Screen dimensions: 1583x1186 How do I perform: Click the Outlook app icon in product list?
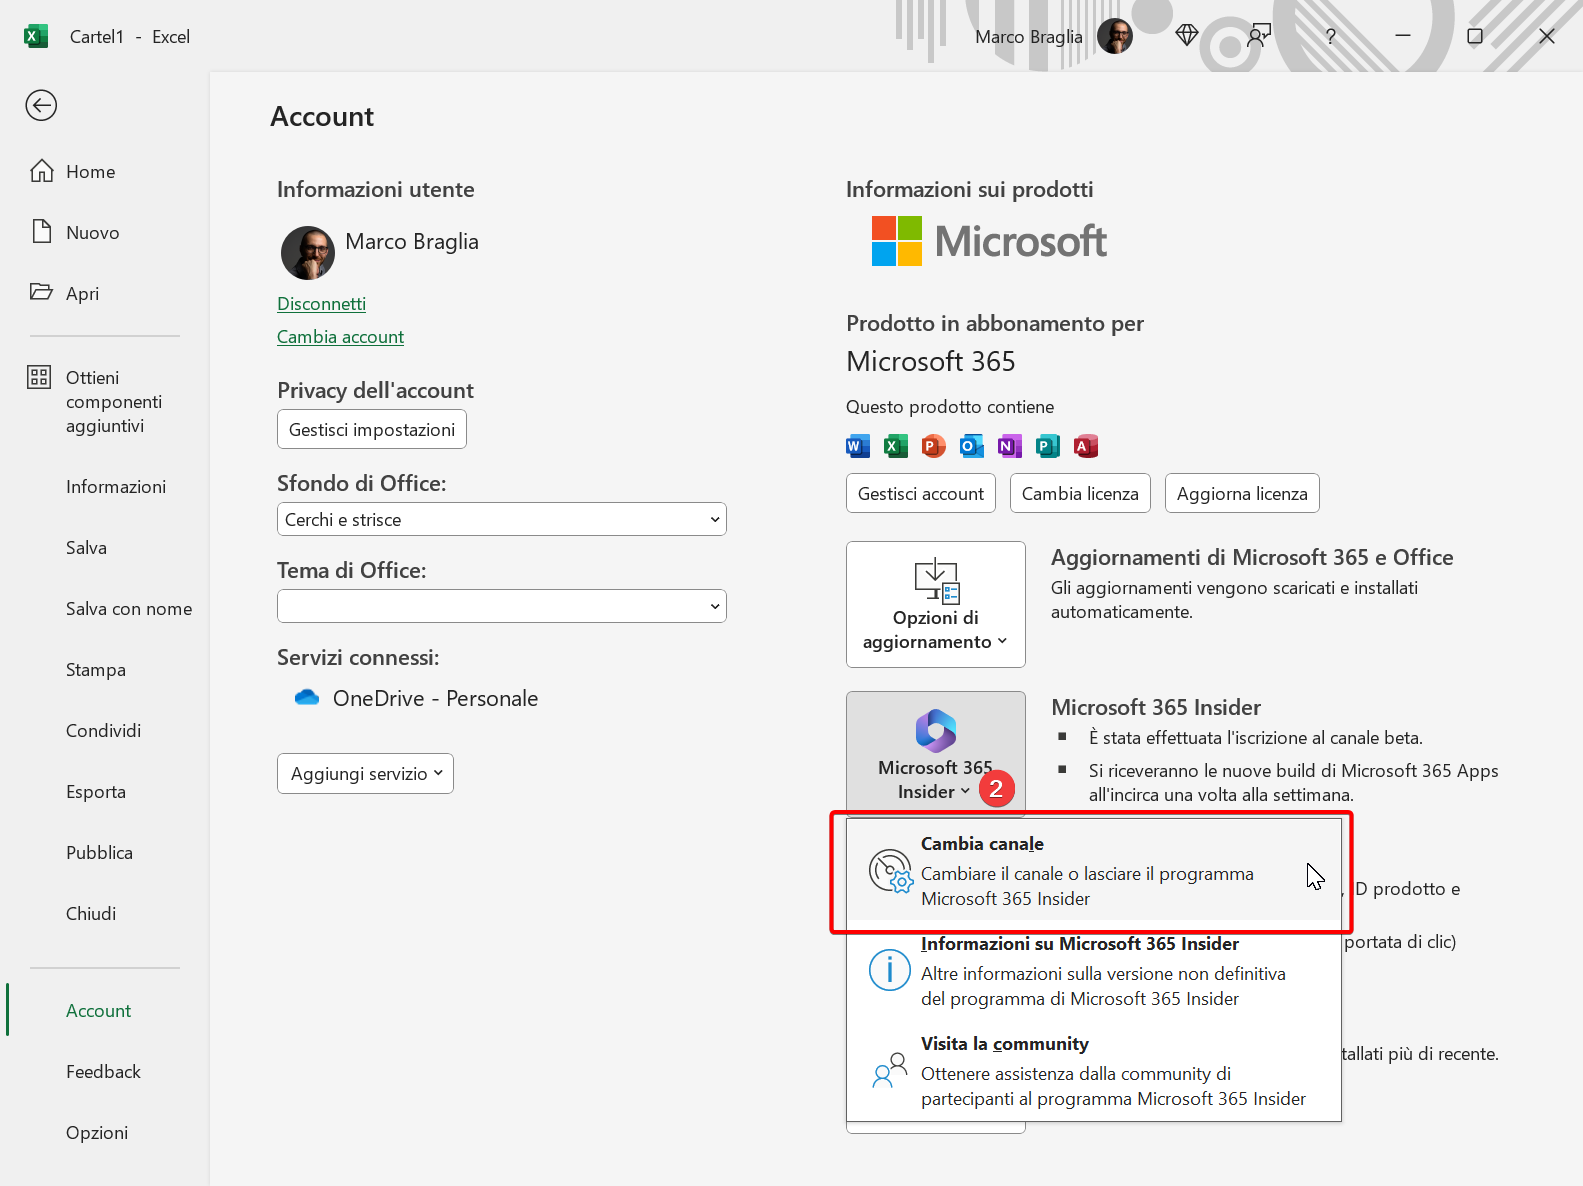971,446
